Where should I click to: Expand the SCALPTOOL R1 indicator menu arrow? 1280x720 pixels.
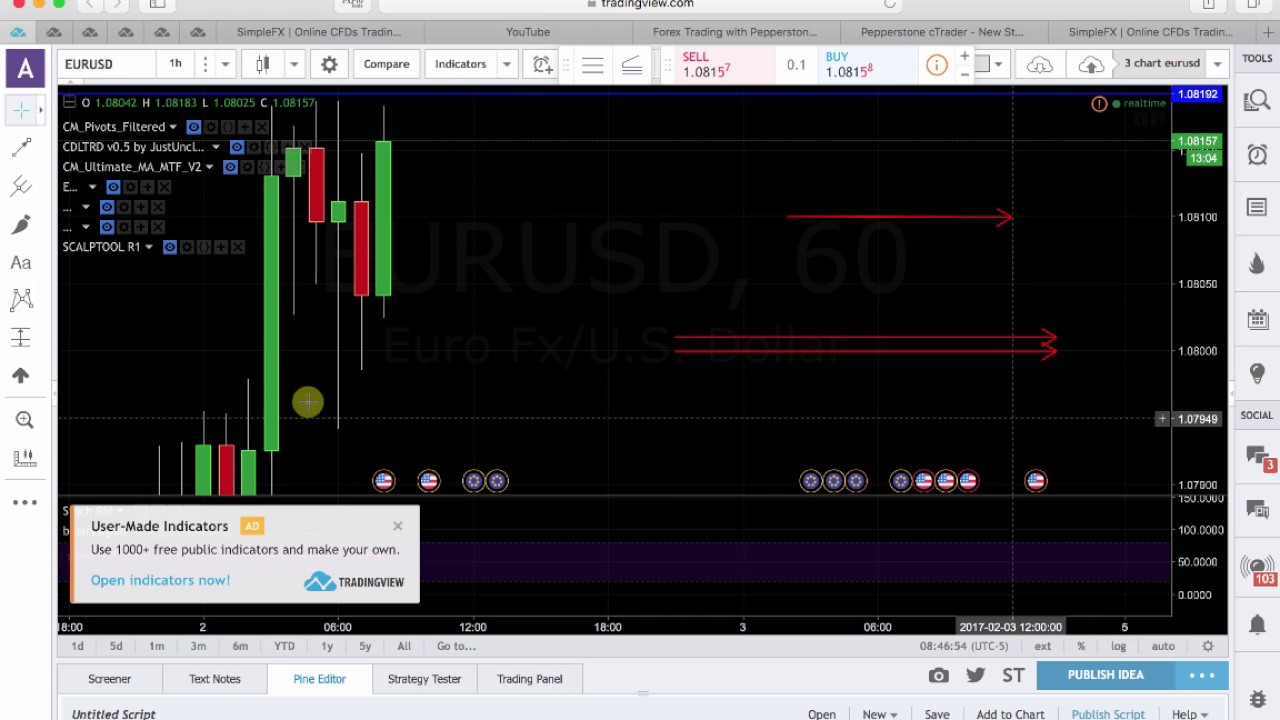coord(149,247)
